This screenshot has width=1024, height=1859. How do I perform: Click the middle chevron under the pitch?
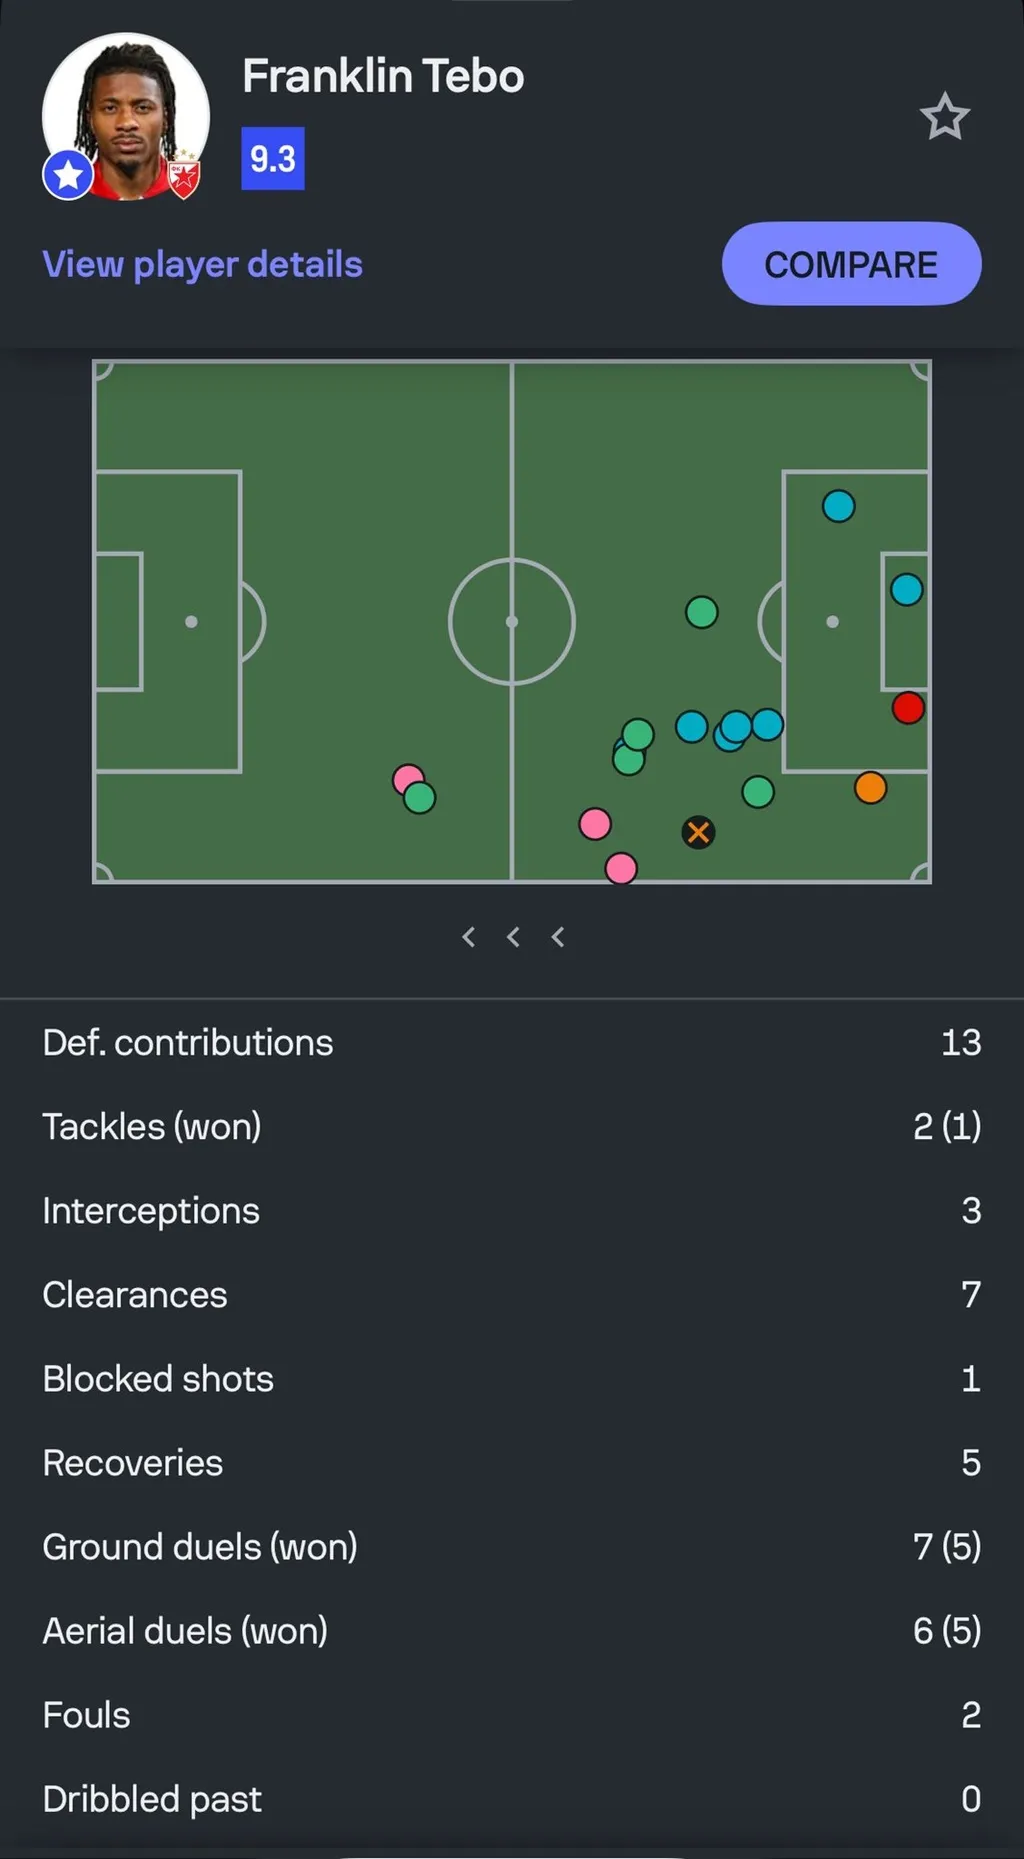click(x=513, y=937)
